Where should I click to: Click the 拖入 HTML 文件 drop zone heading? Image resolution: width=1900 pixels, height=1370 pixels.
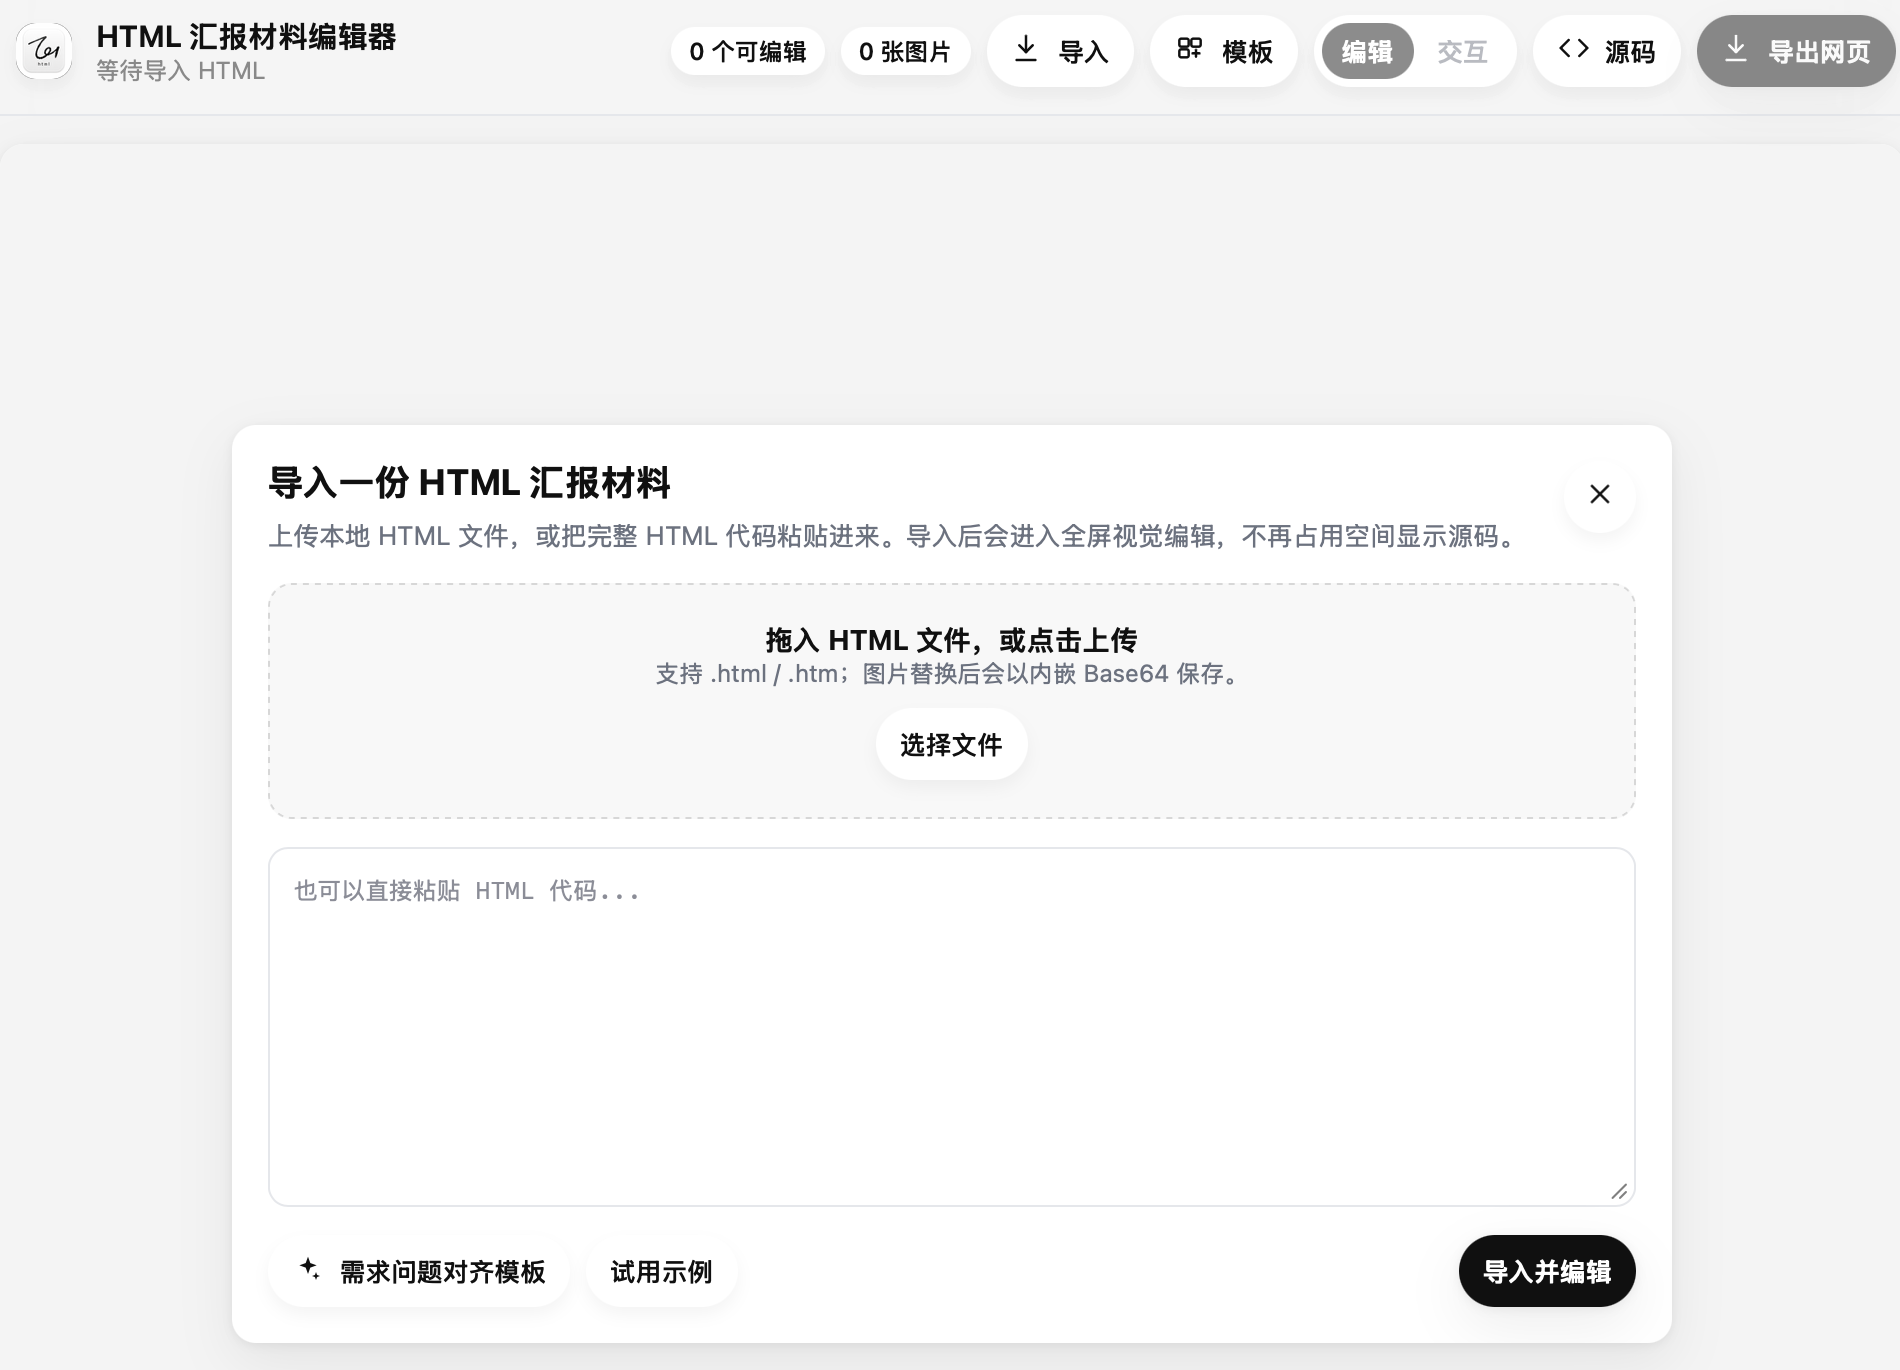[x=951, y=640]
